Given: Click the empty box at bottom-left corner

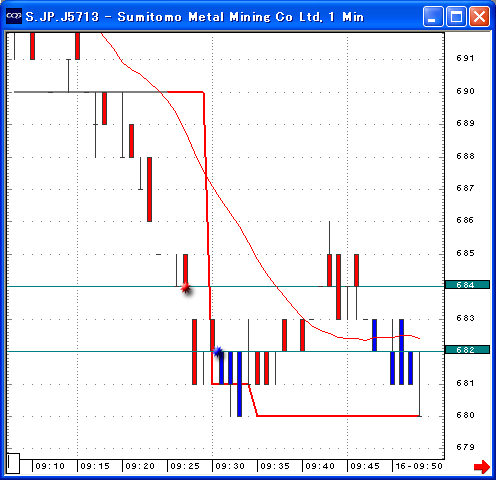Looking at the screenshot, I should pyautogui.click(x=13, y=463).
